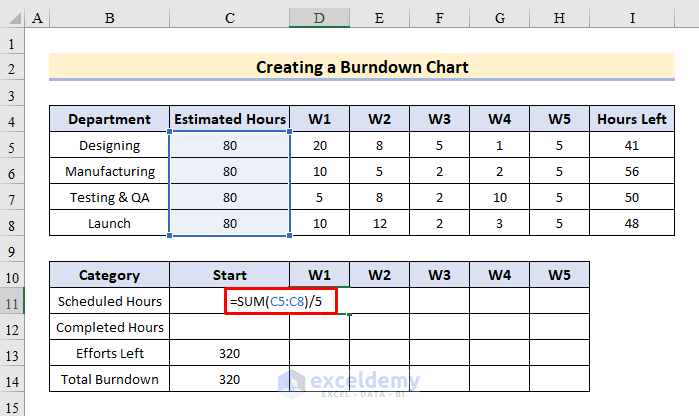Click column I header
Viewport: 699px width, 416px height.
(631, 19)
